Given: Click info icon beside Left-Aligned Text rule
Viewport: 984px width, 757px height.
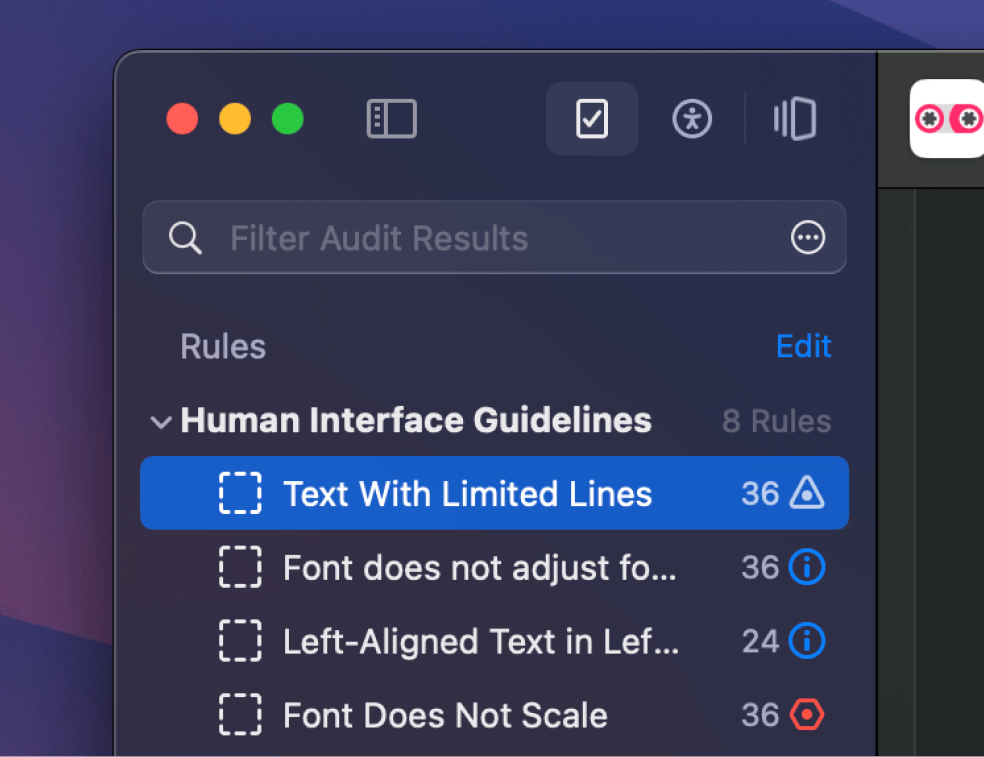Looking at the screenshot, I should click(807, 641).
